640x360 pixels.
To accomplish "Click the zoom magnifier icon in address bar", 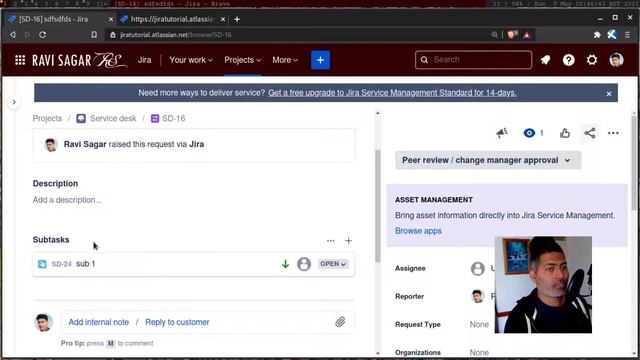I will coord(494,35).
